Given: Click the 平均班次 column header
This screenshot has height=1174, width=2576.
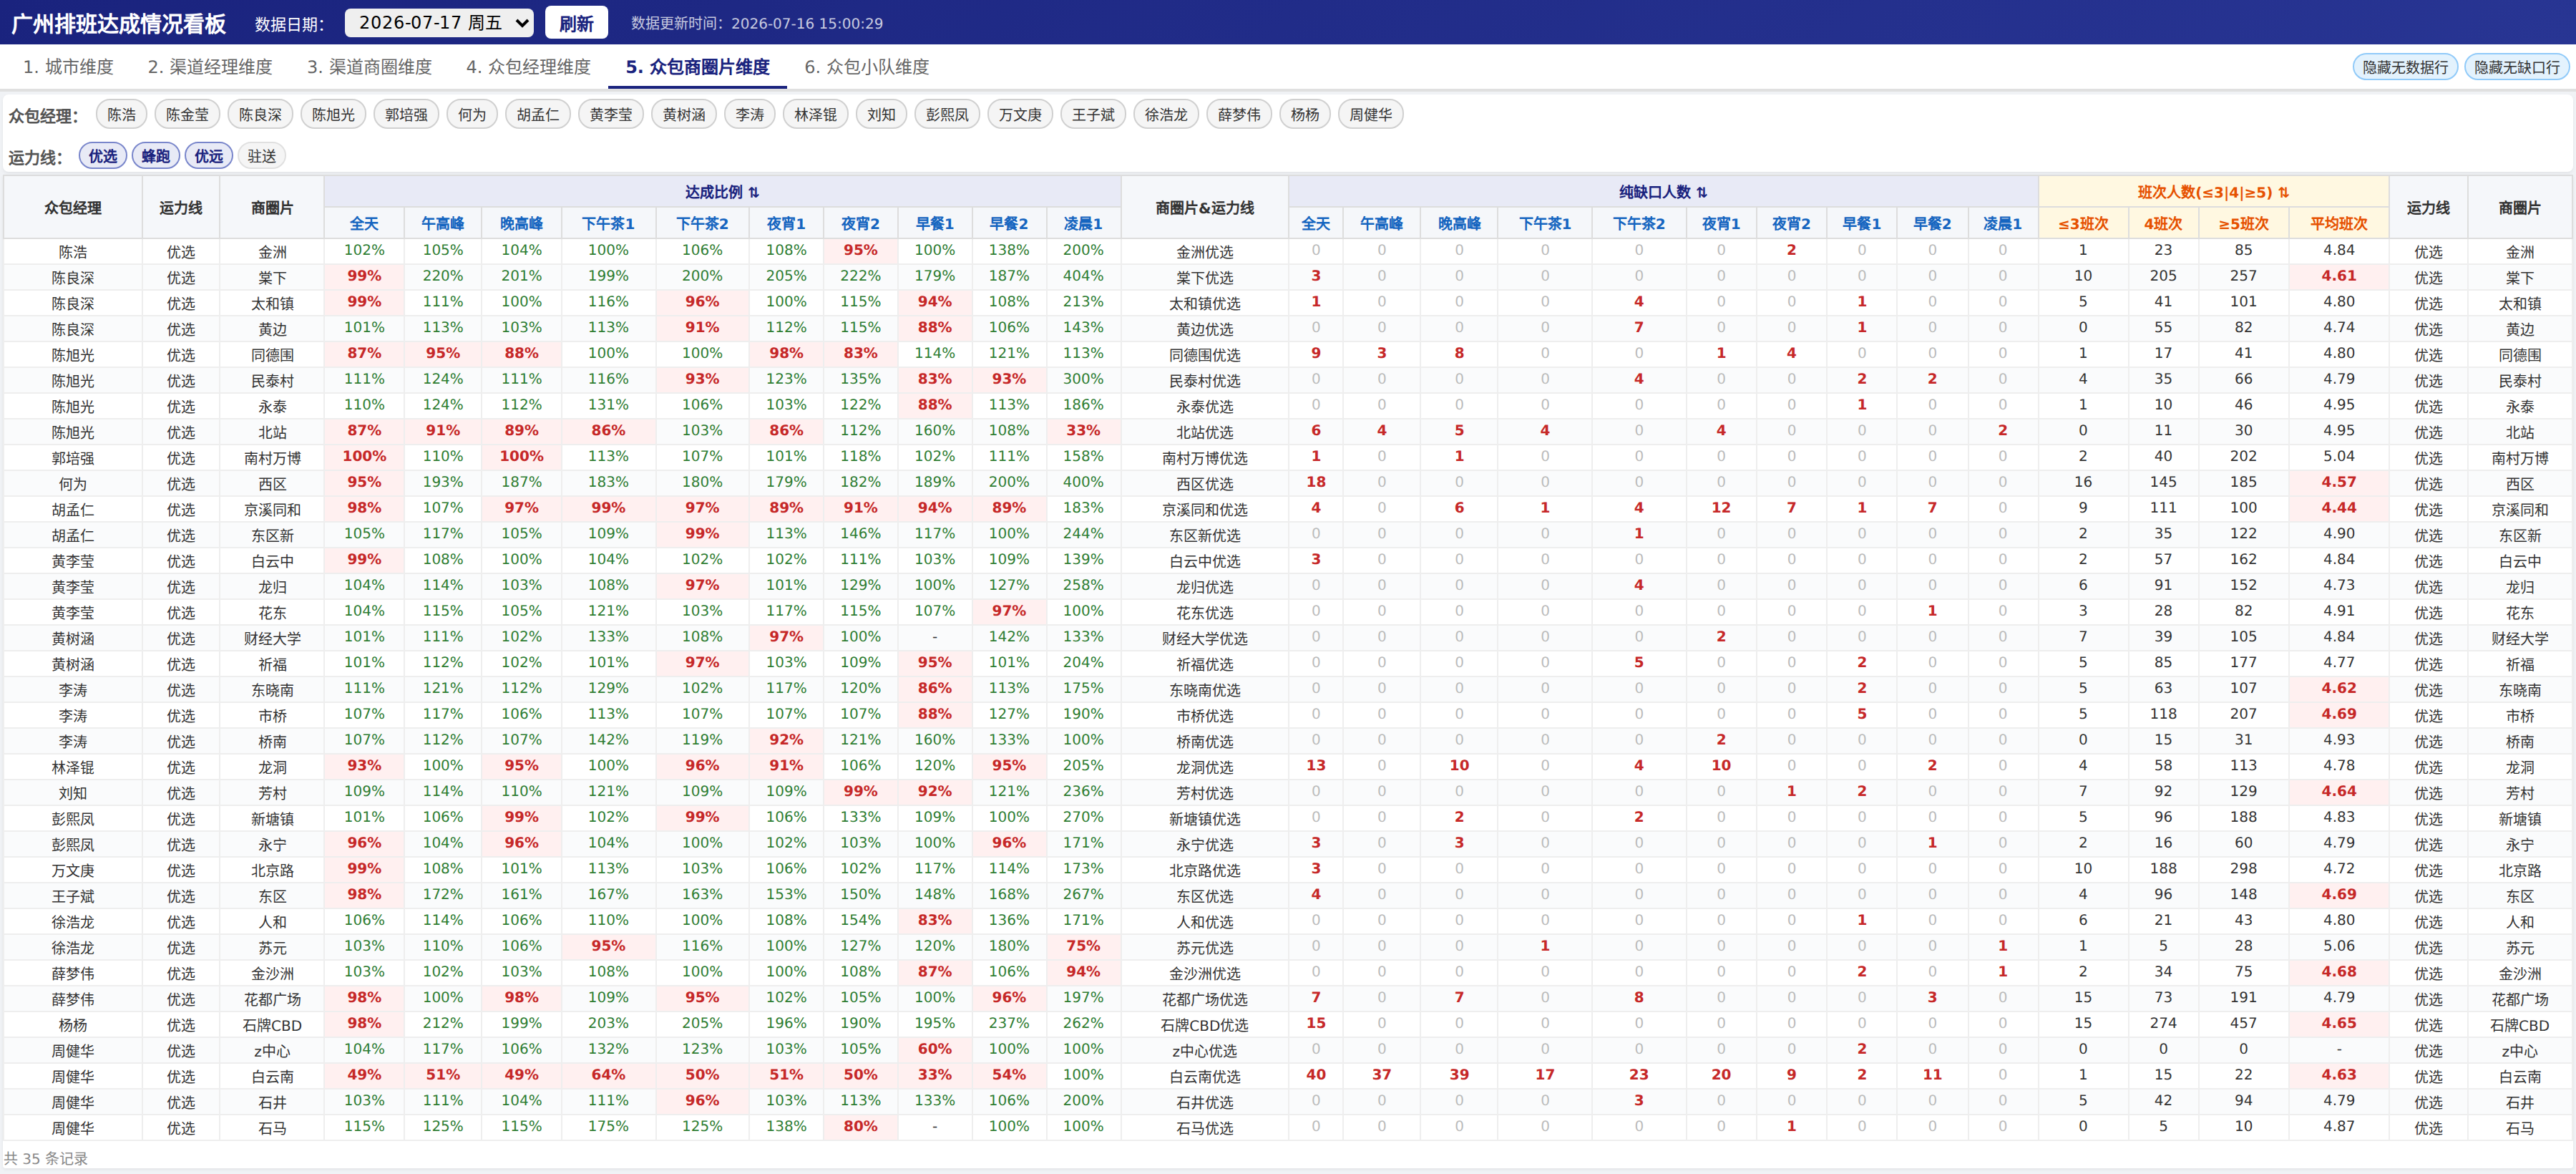Looking at the screenshot, I should 2338,223.
